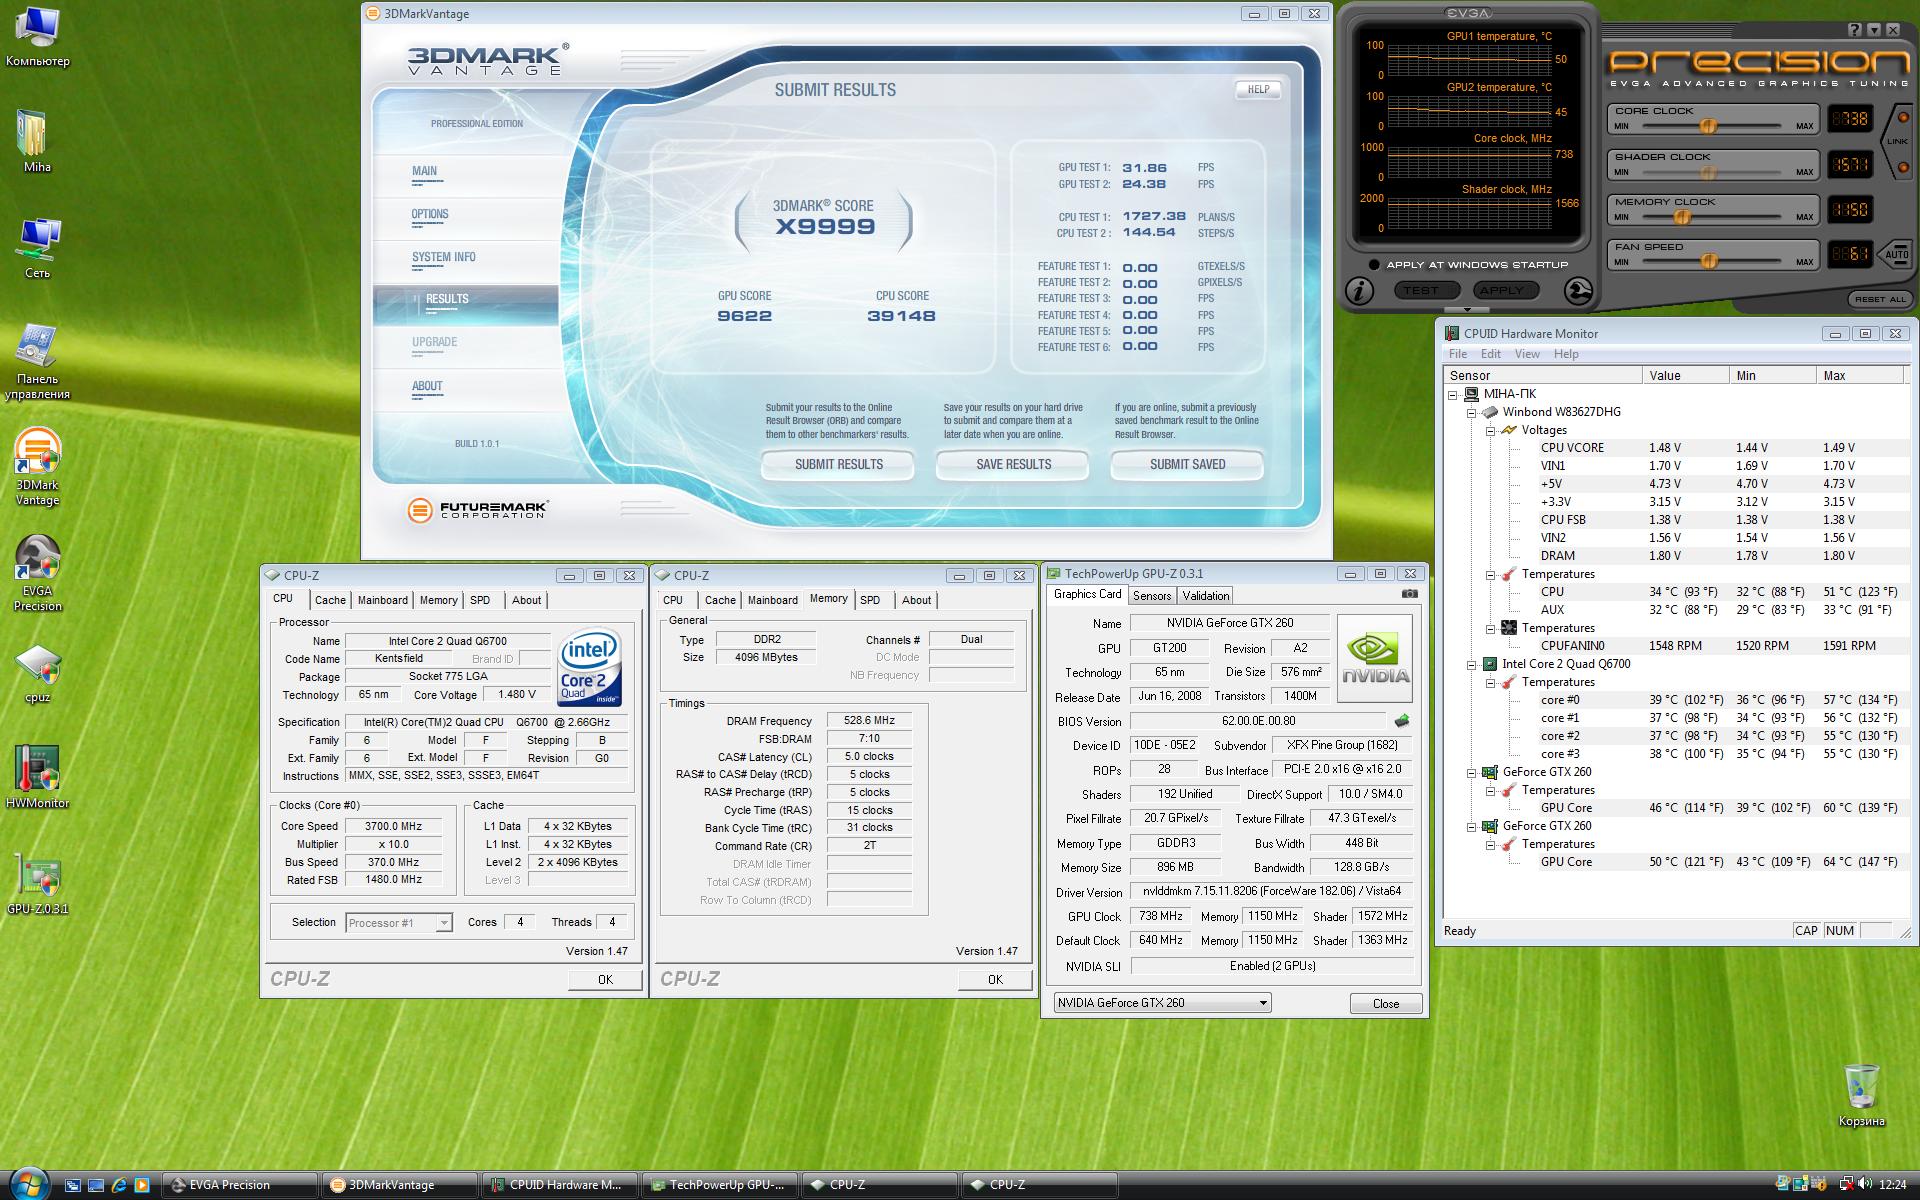This screenshot has height=1200, width=1920.
Task: Open EVGA Precision settings wrench icon
Action: 1578,291
